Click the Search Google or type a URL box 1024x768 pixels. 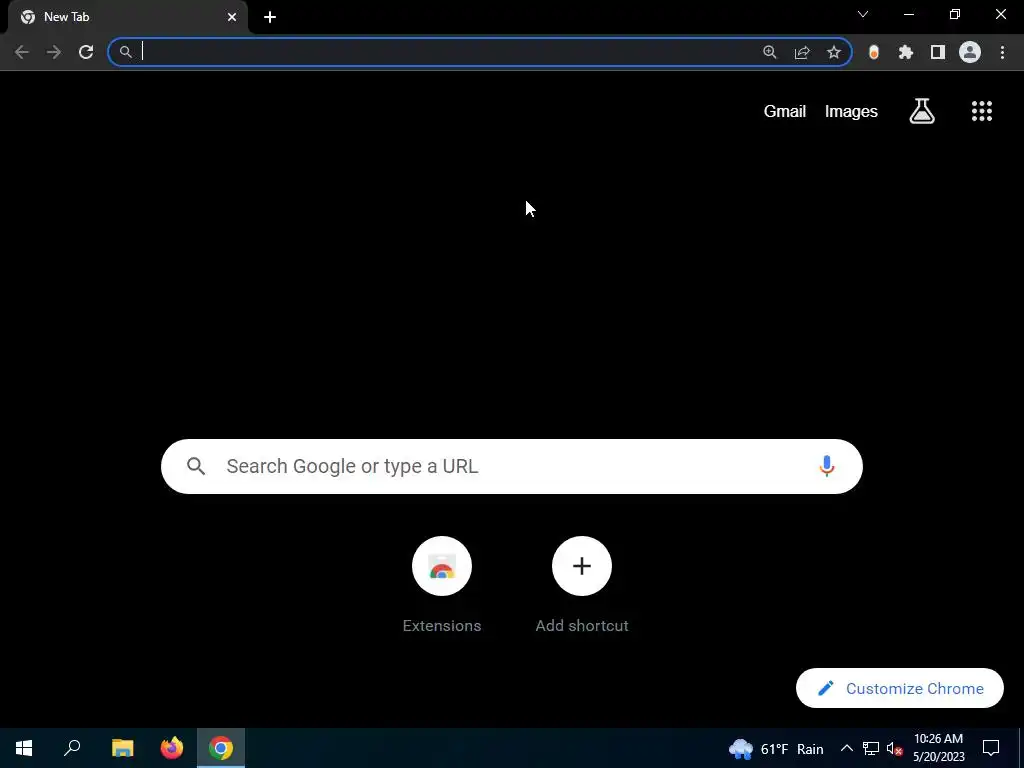(x=511, y=466)
